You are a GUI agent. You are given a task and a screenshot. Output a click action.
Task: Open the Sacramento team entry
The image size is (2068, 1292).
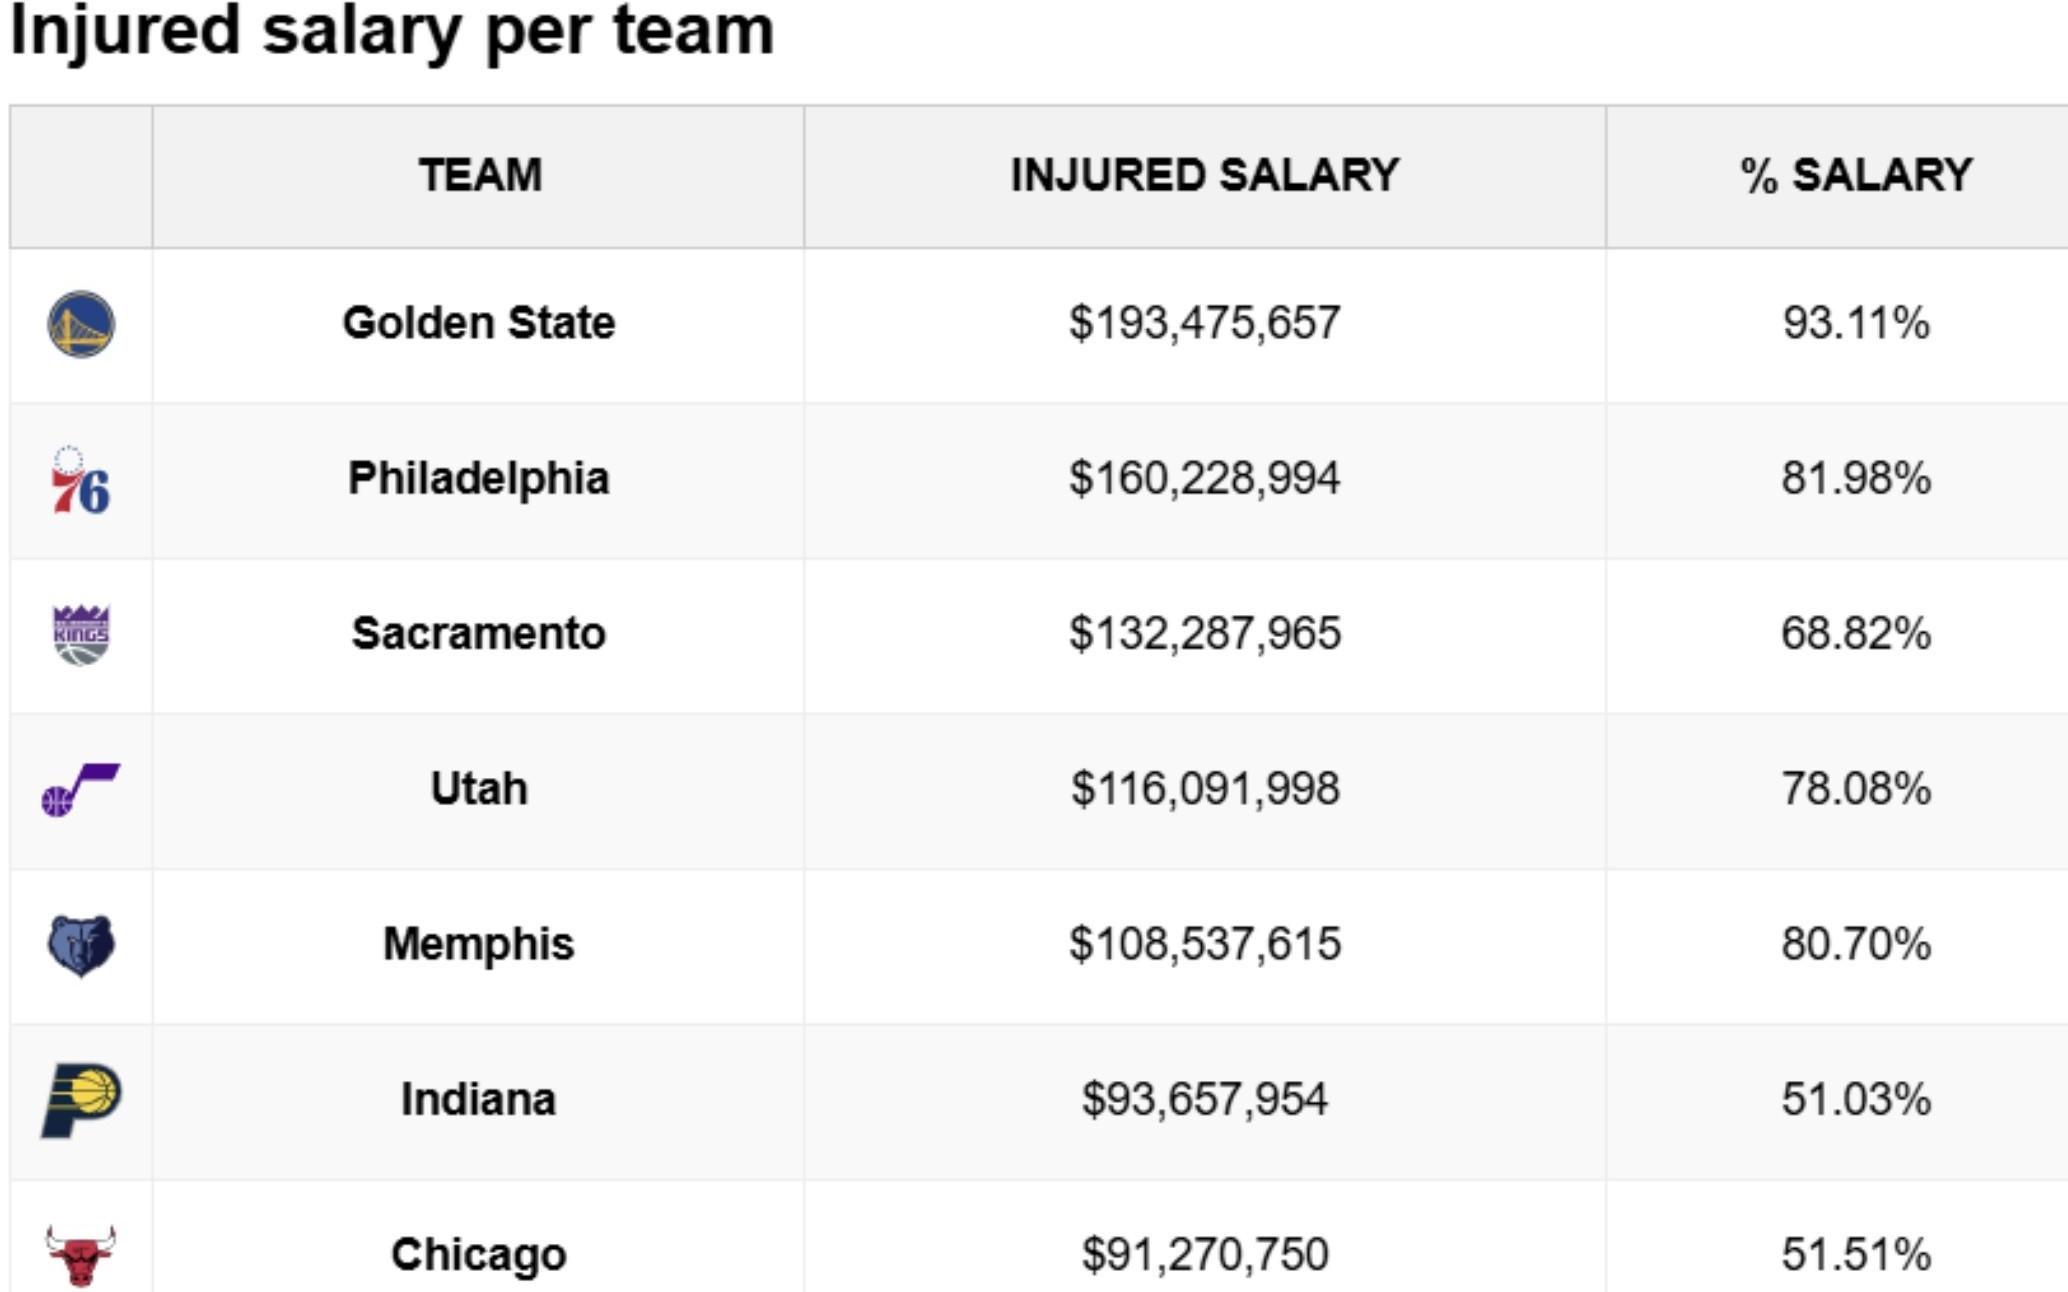pyautogui.click(x=479, y=633)
